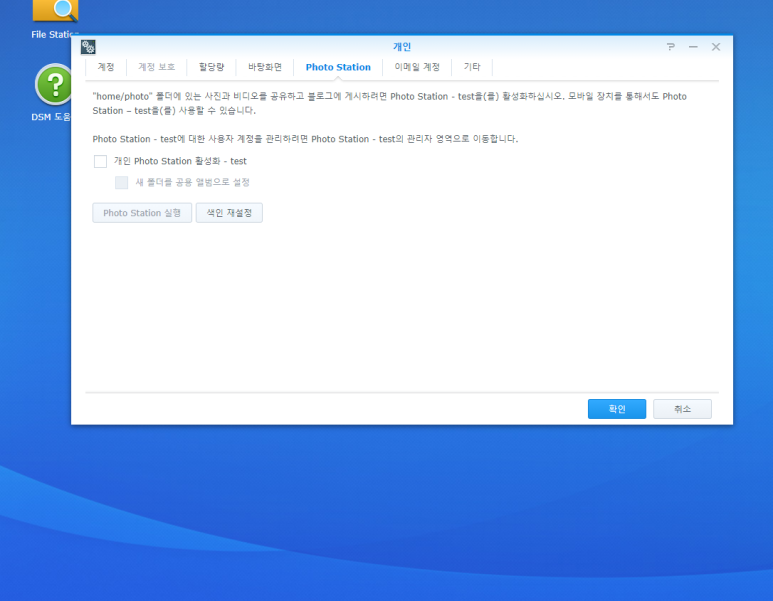Click the DSM 도움말 label under icon
773x601 pixels.
(51, 117)
